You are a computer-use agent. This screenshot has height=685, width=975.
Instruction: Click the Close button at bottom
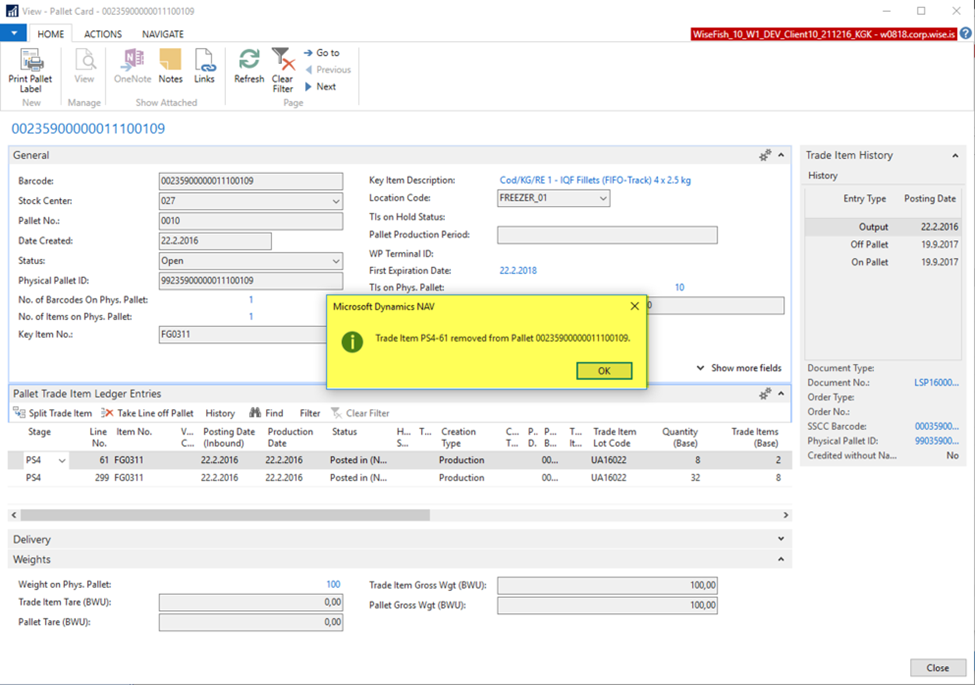pos(937,668)
